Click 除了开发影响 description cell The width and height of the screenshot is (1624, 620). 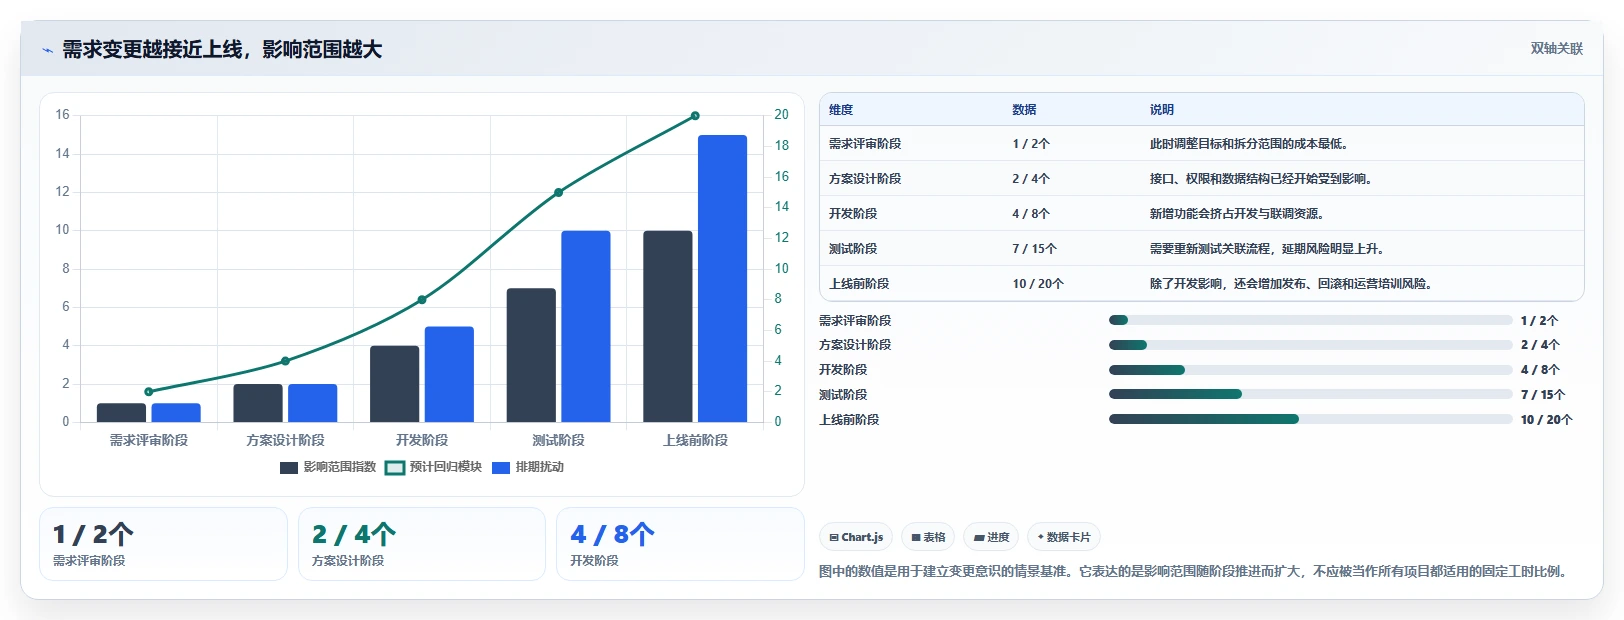[1293, 284]
